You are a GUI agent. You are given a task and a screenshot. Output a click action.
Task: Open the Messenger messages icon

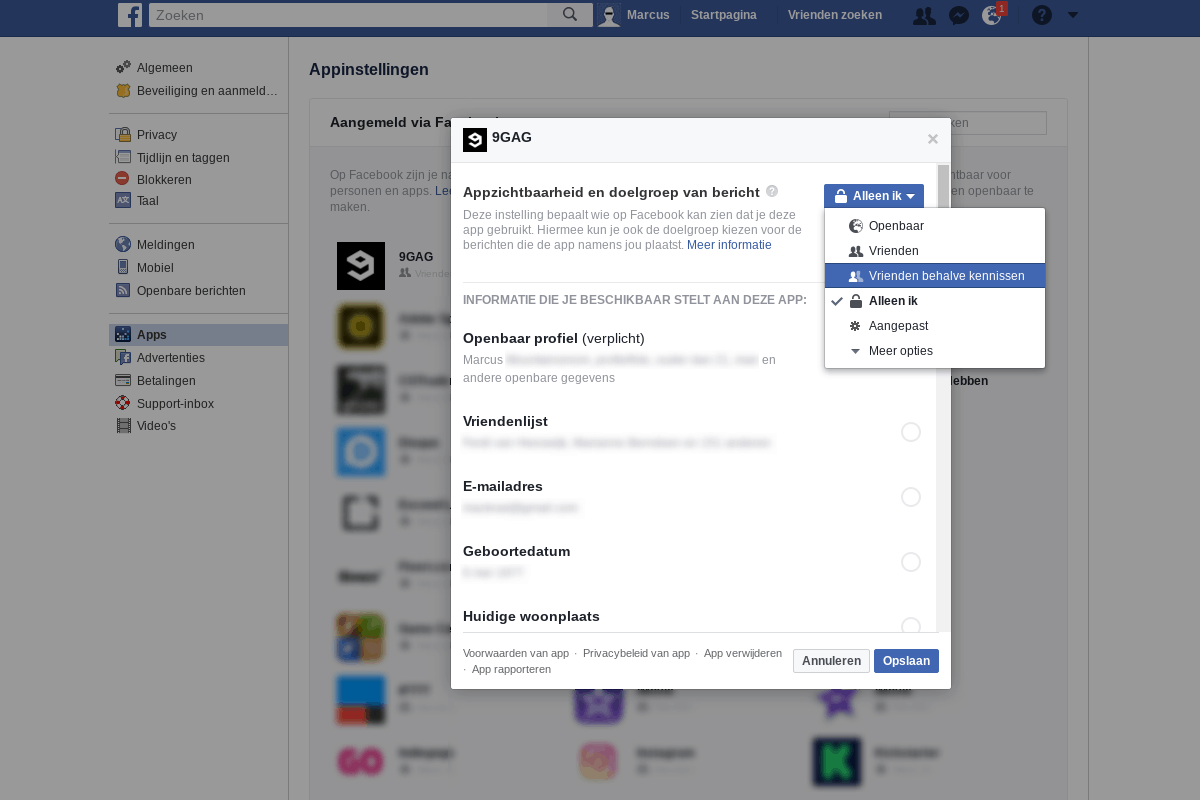coord(958,15)
